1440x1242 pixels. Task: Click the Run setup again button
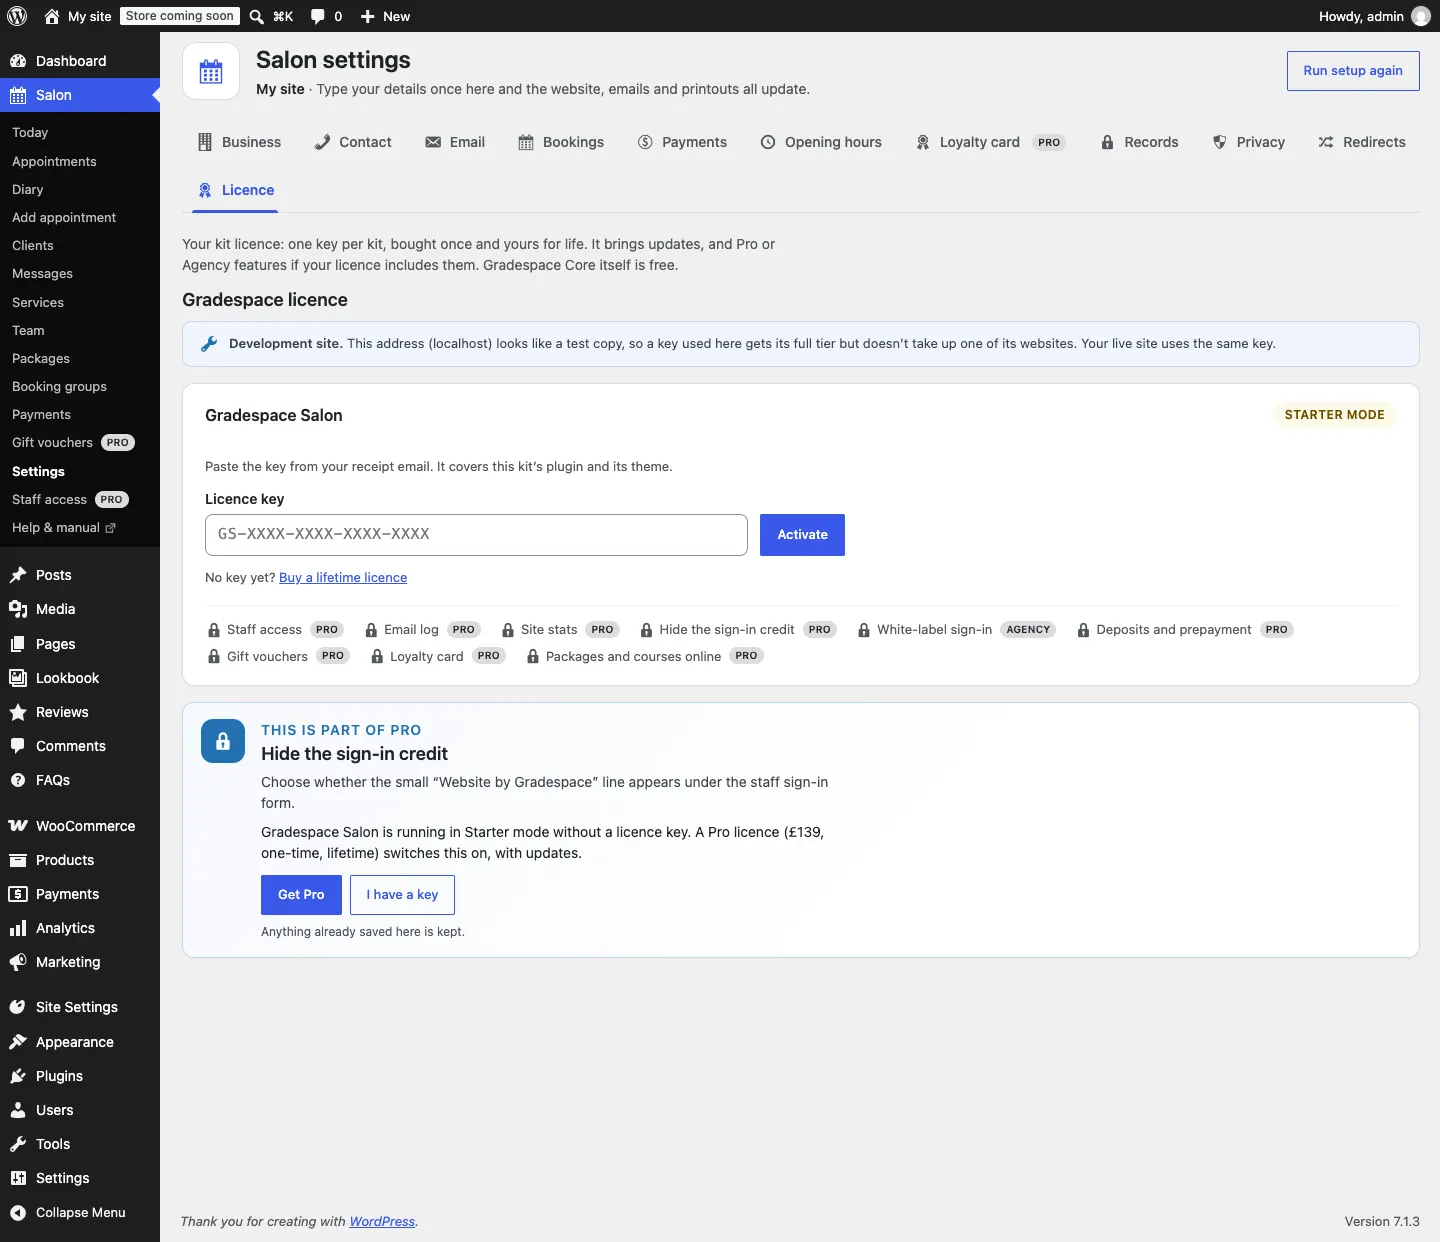pos(1353,71)
